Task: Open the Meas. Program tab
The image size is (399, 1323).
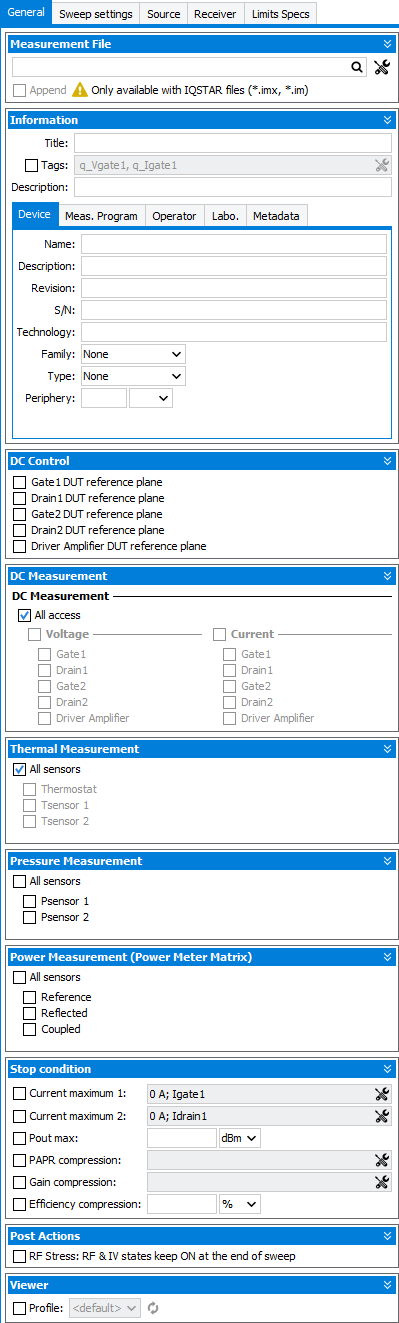Action: tap(102, 216)
